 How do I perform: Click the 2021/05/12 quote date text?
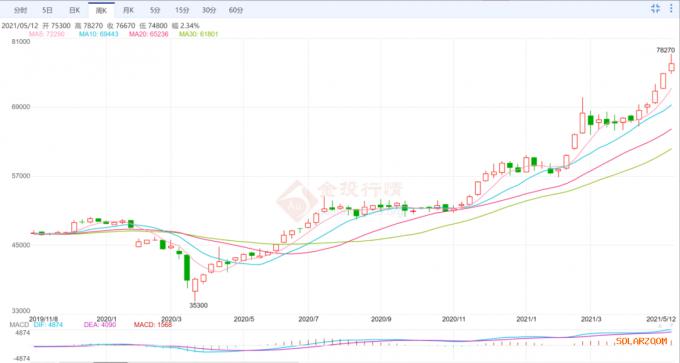(19, 26)
